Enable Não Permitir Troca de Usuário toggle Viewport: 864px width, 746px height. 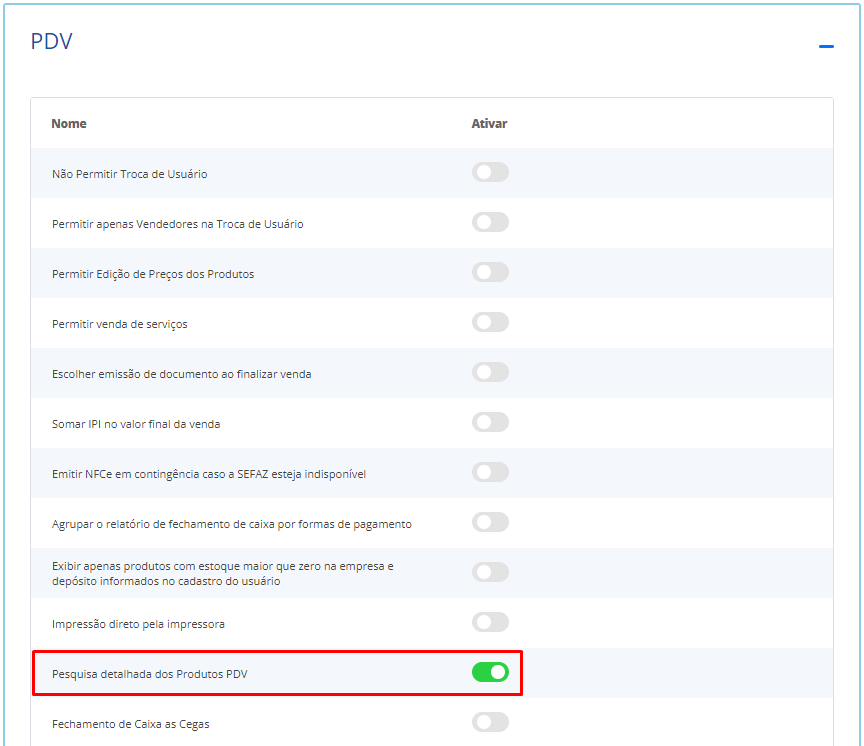tap(490, 172)
